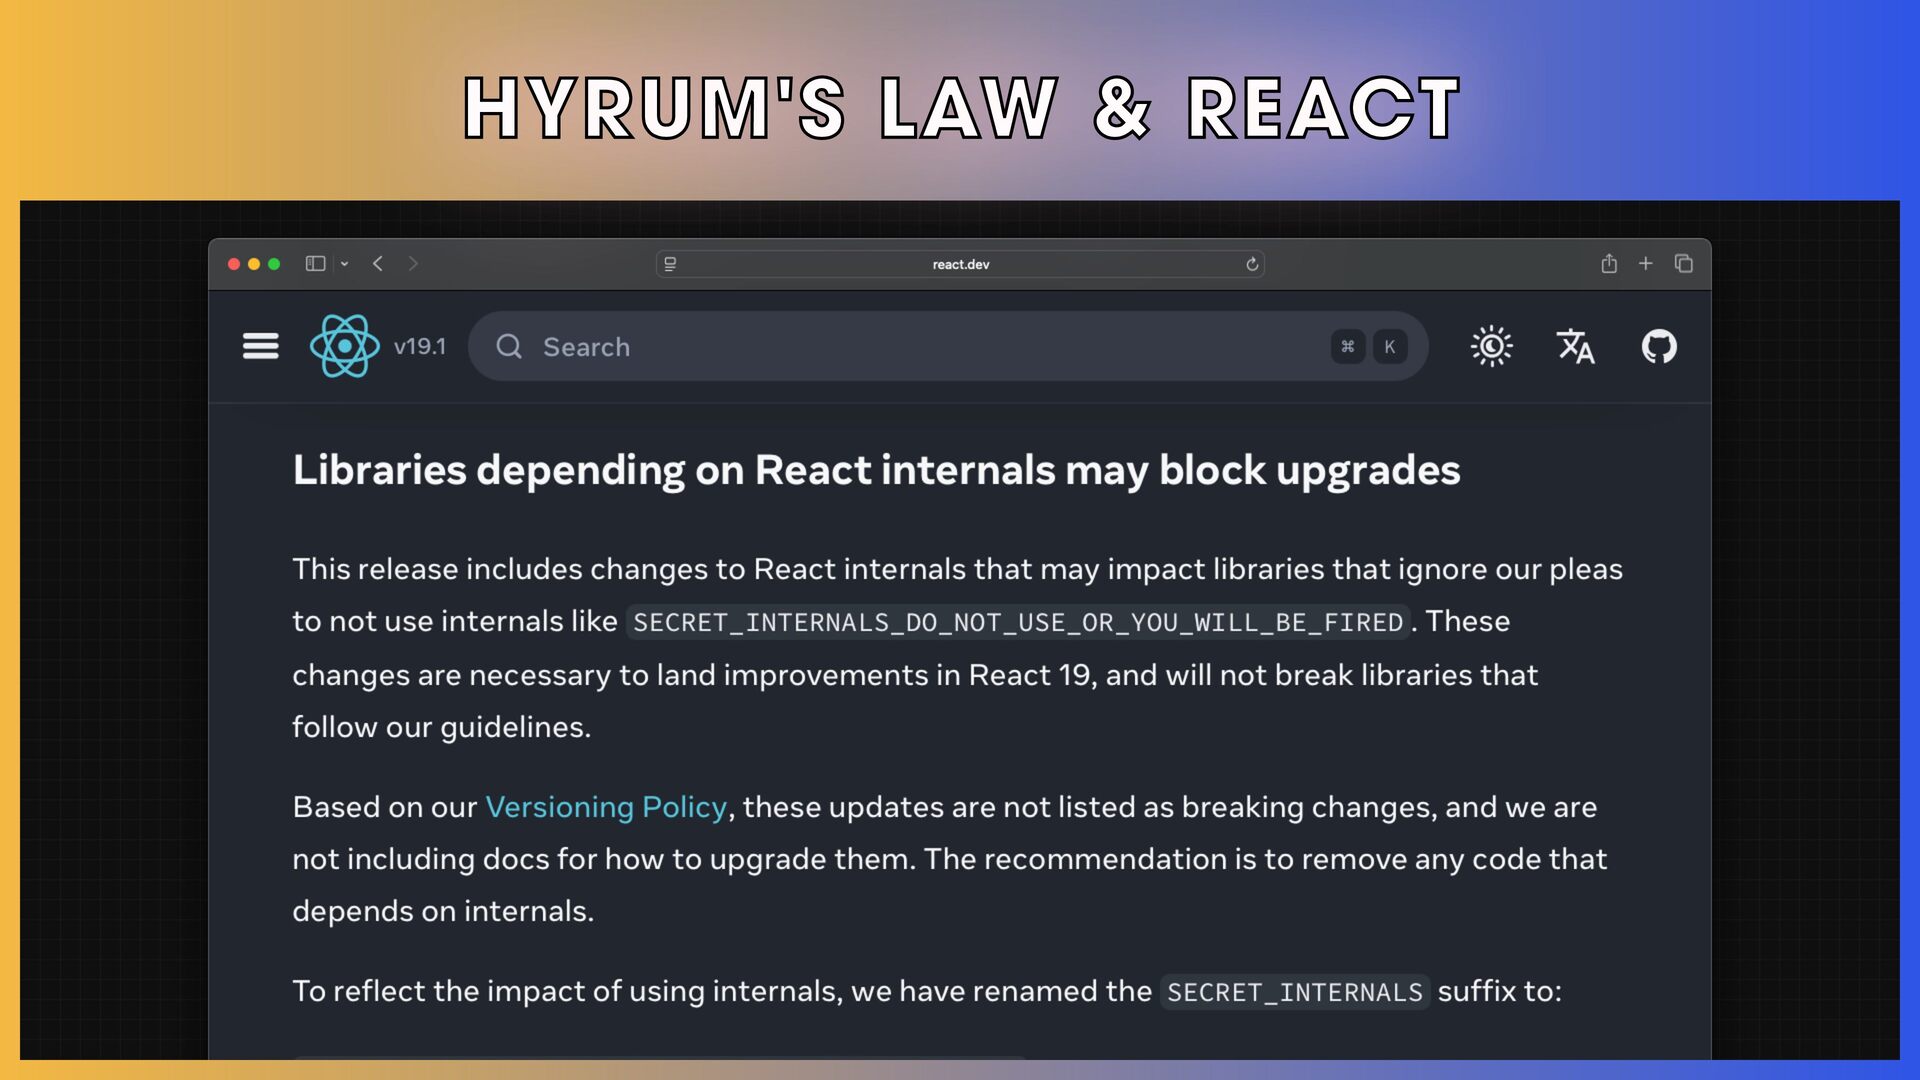Click the Safari sidebar toggle icon
The height and width of the screenshot is (1080, 1920).
point(315,264)
